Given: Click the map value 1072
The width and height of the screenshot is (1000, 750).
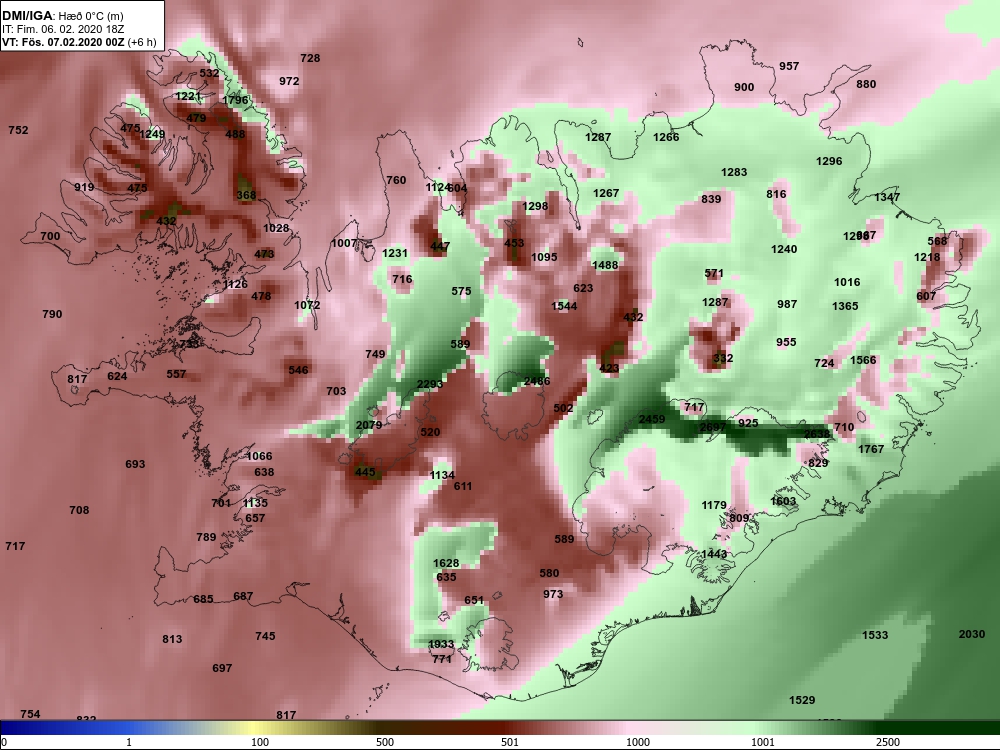Looking at the screenshot, I should [307, 305].
